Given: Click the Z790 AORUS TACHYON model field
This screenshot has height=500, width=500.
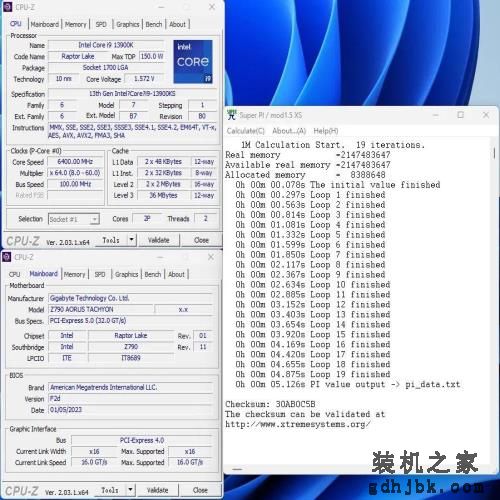Looking at the screenshot, I should click(101, 309).
